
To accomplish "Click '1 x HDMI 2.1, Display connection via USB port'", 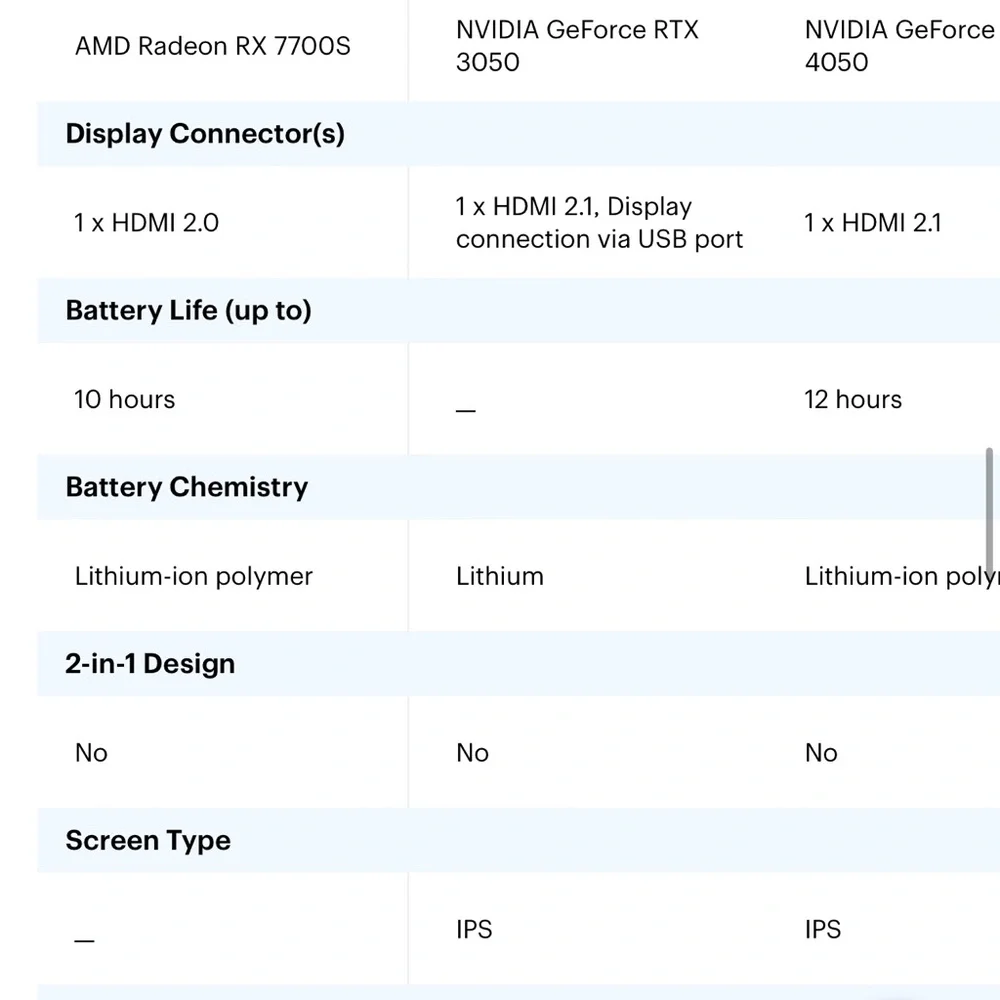I will [x=599, y=223].
